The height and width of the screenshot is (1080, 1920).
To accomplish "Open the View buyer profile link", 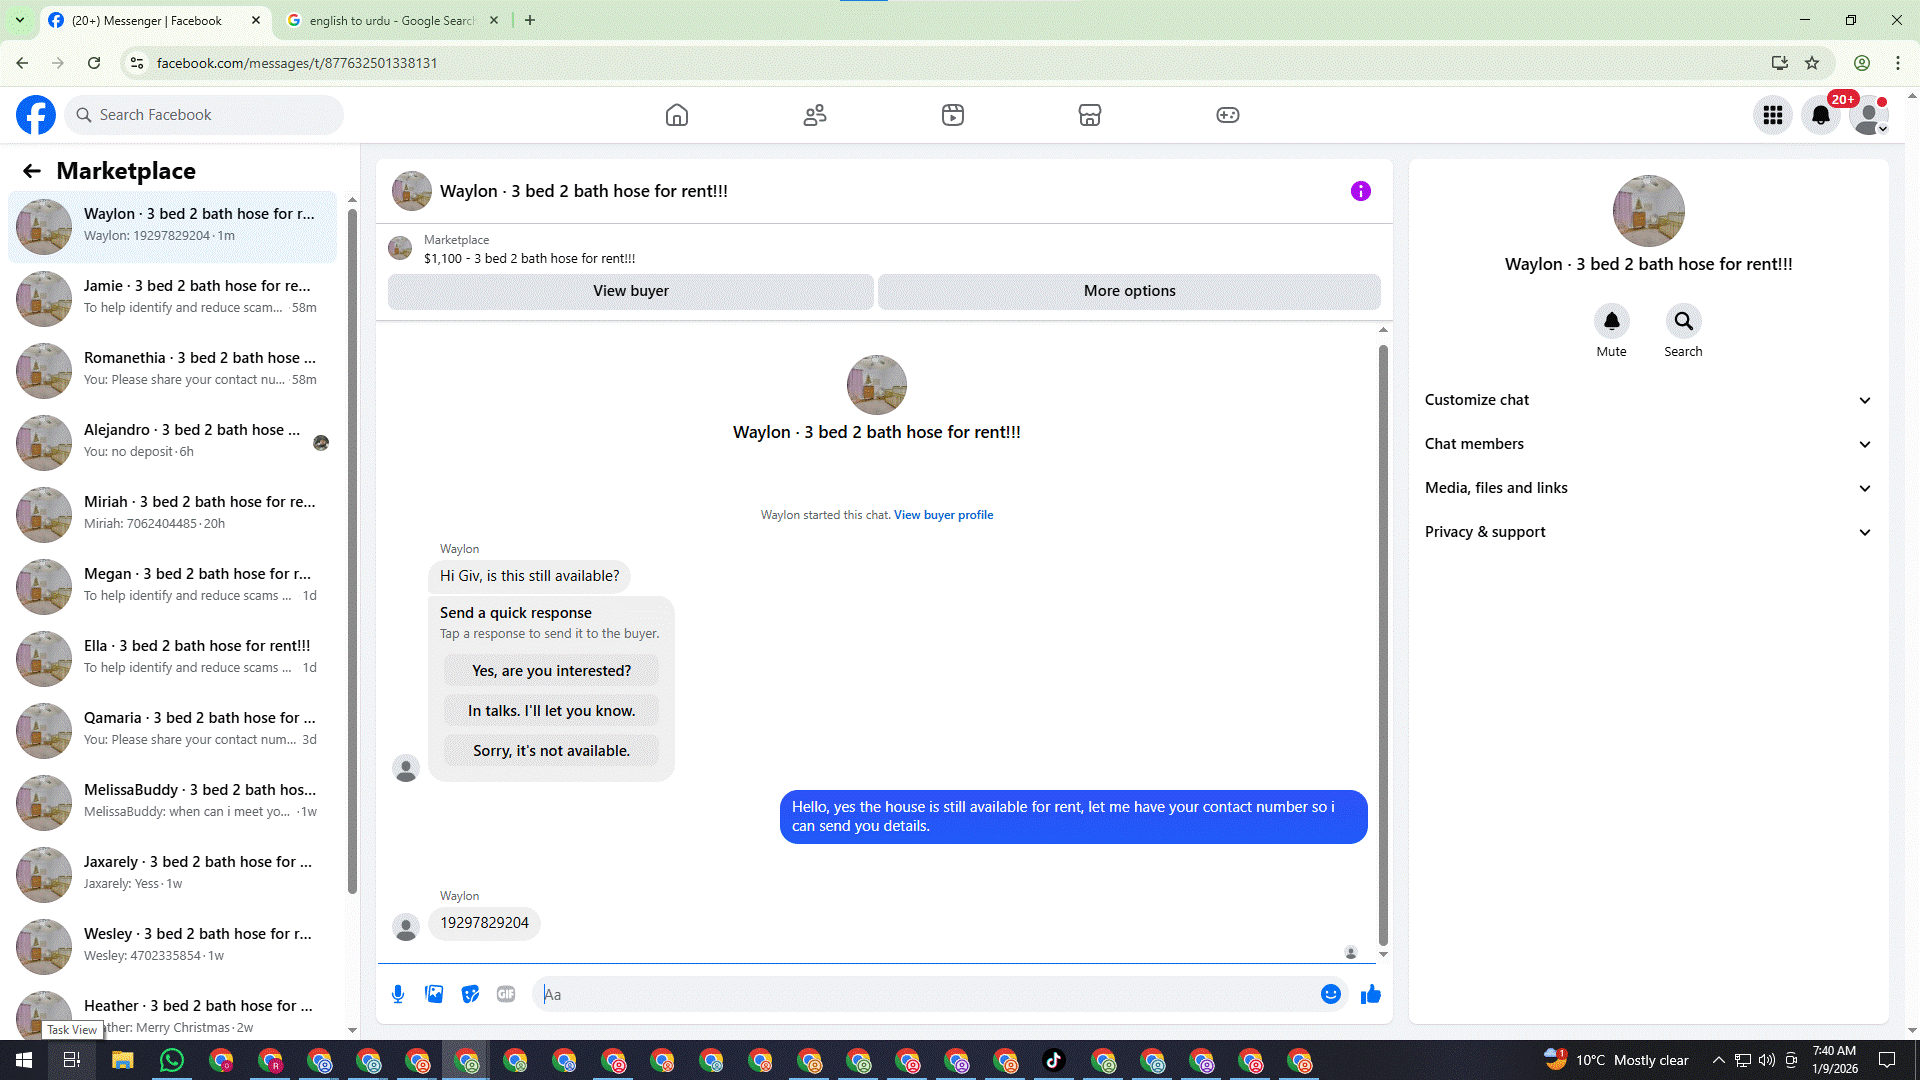I will [943, 515].
